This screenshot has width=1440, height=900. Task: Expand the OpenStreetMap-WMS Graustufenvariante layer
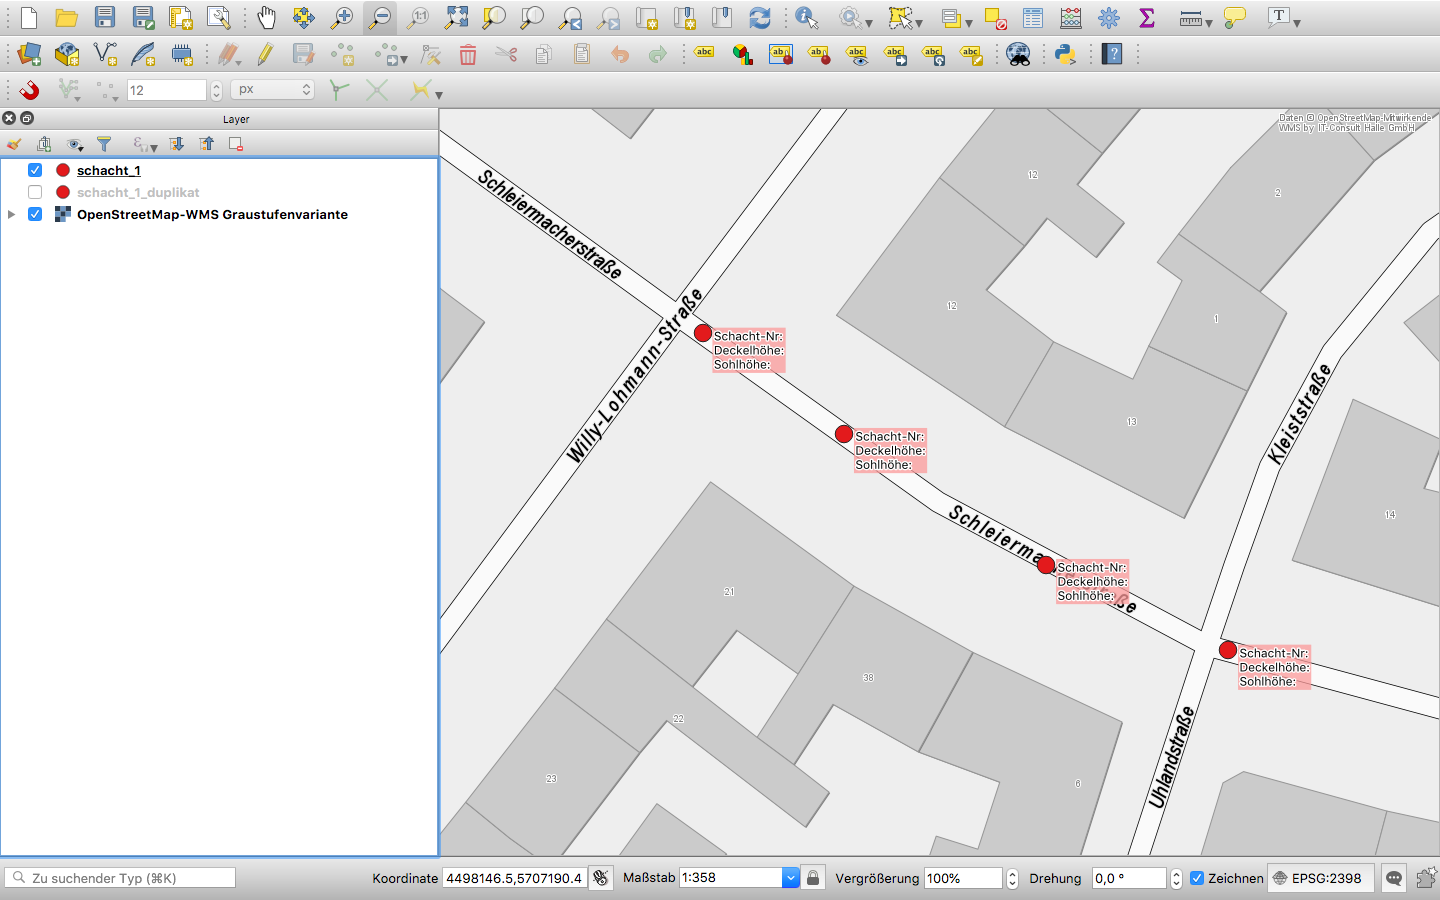click(x=11, y=214)
